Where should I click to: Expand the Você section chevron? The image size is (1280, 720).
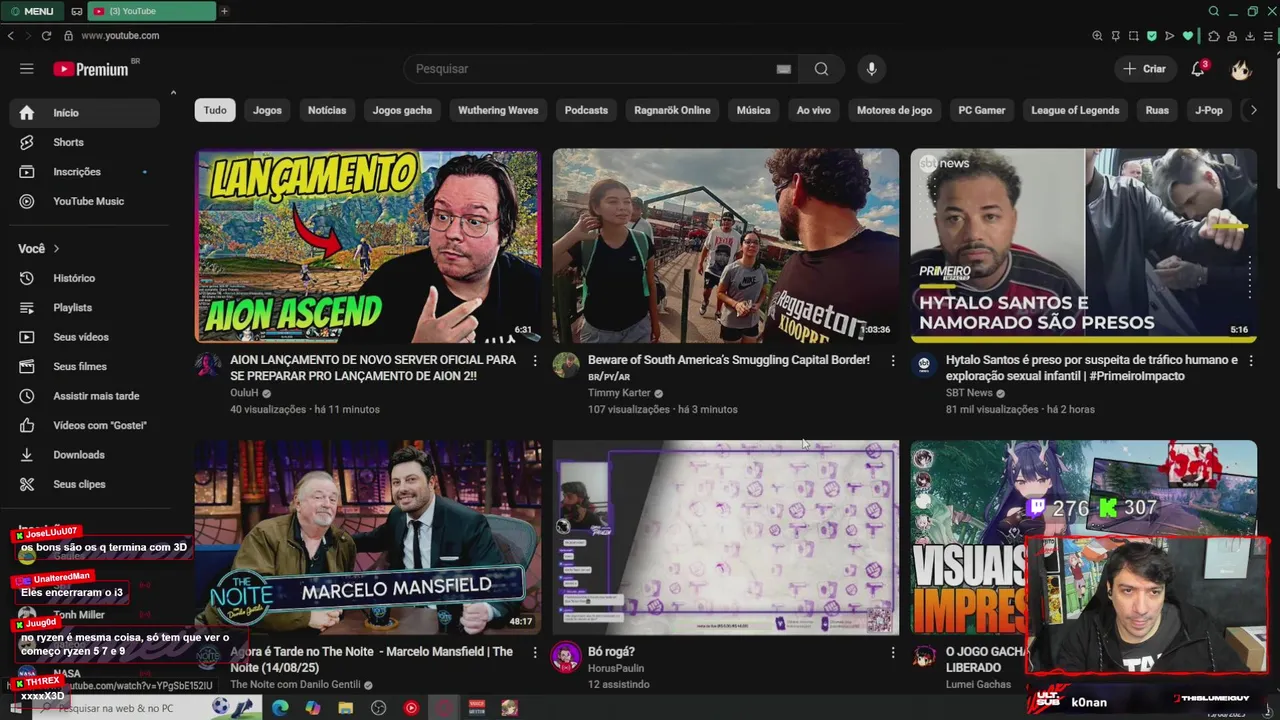click(56, 248)
